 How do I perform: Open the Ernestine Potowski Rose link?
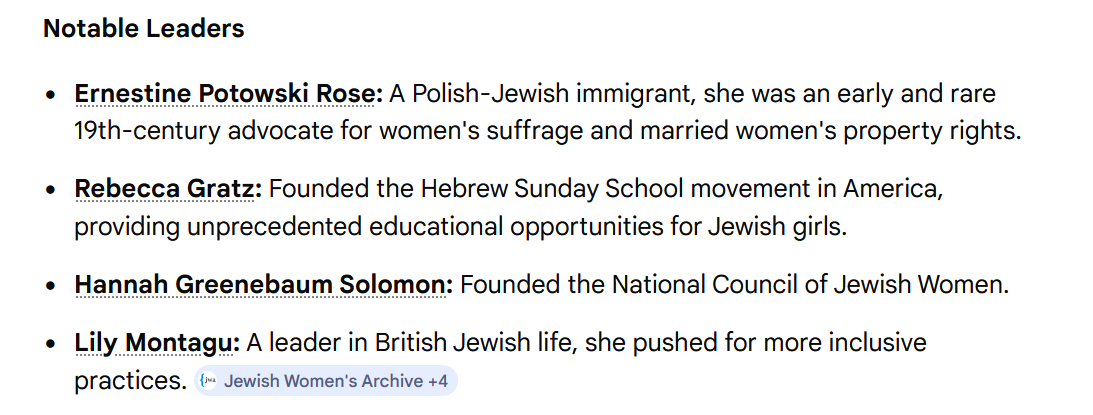click(228, 94)
